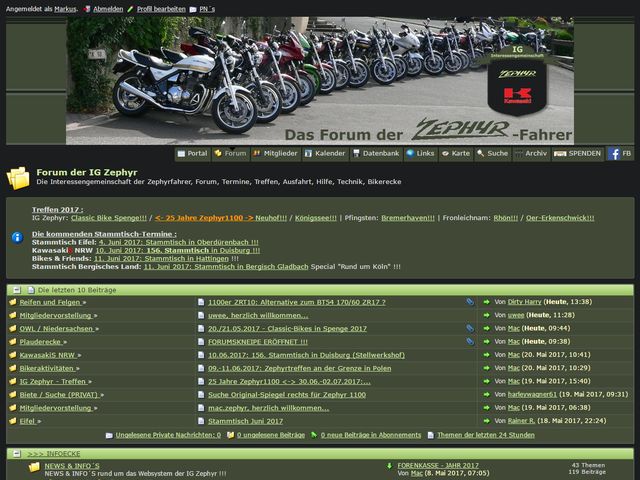Screen dimensions: 640x480
Task: Open the Archiv page
Action: tap(531, 153)
